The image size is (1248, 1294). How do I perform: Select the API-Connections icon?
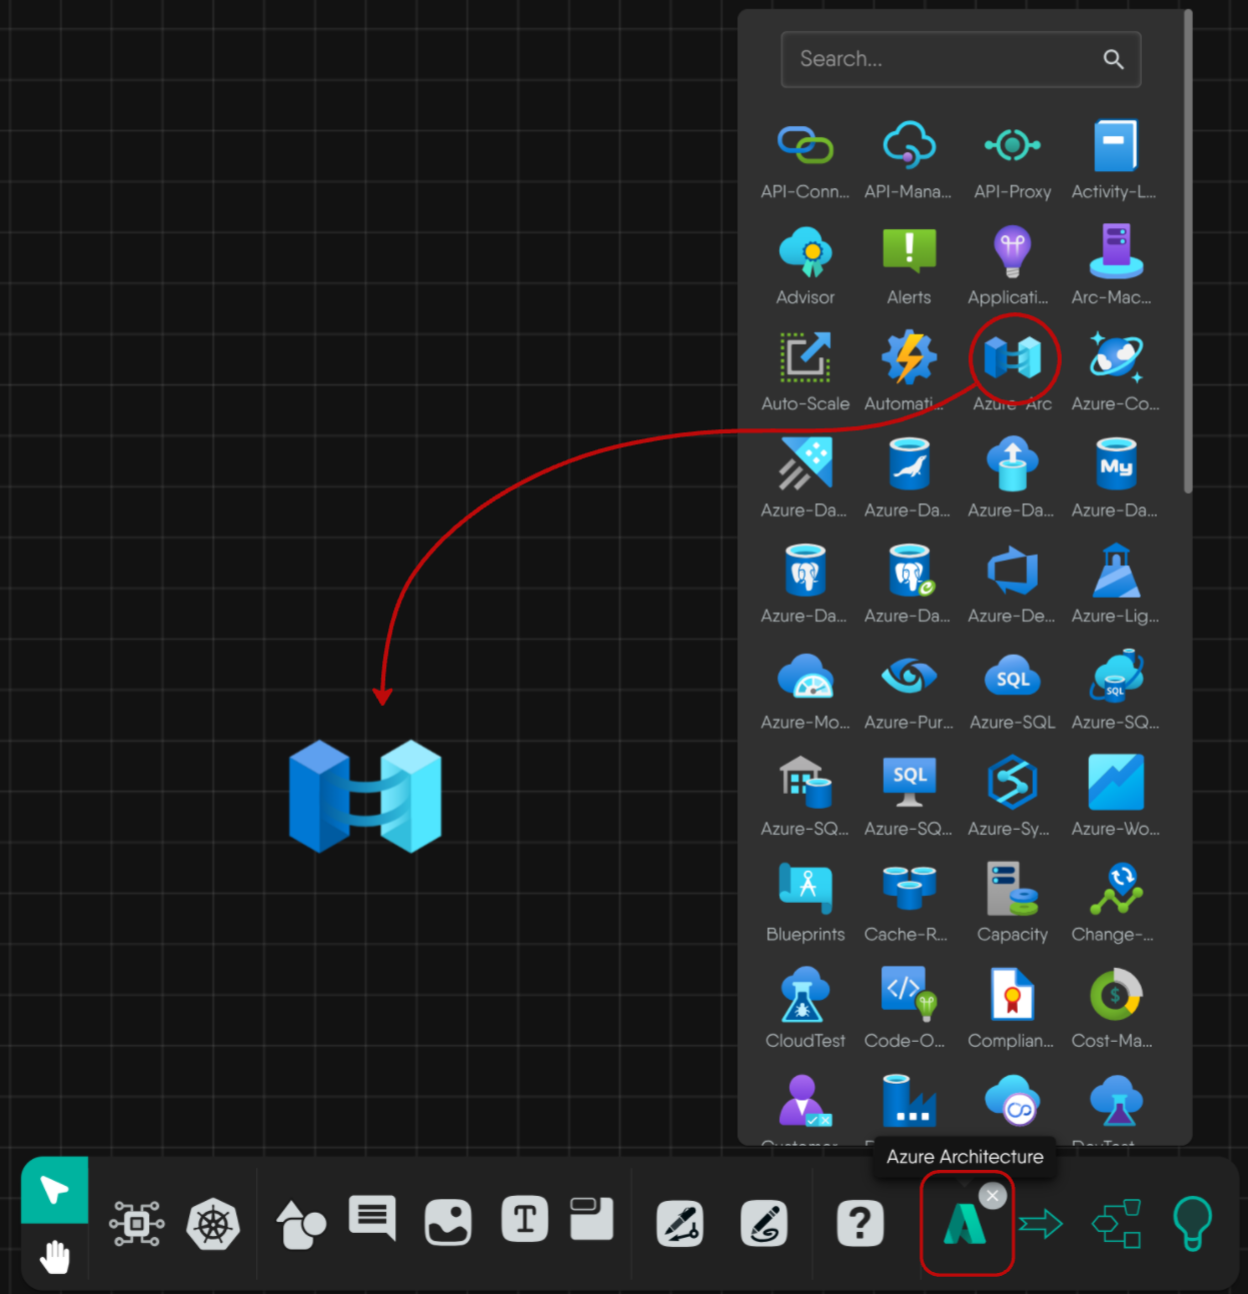[x=805, y=146]
